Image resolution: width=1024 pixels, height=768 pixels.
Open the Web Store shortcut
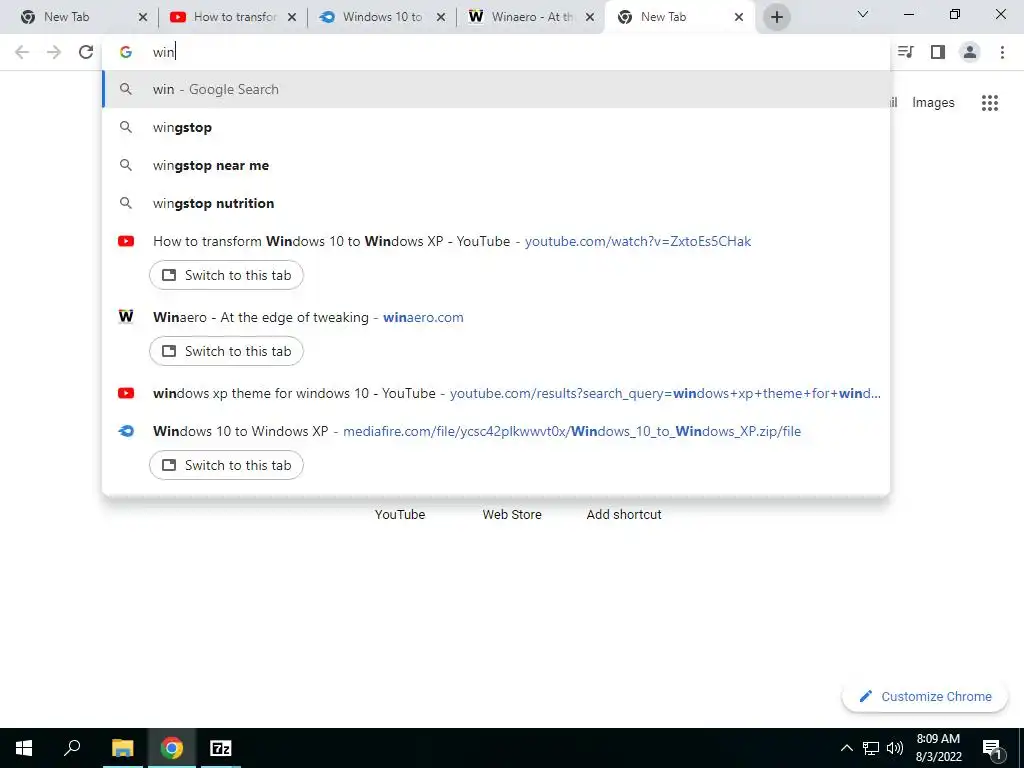pyautogui.click(x=512, y=515)
